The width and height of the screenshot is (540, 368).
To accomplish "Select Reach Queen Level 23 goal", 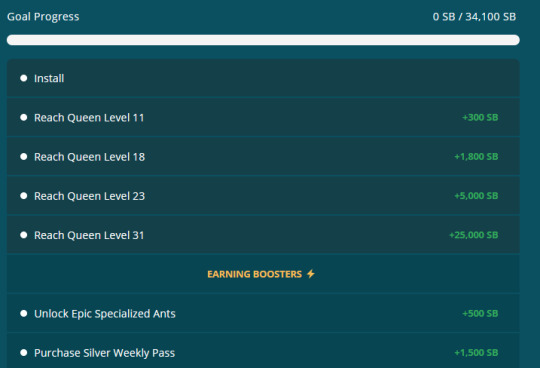I will click(263, 196).
